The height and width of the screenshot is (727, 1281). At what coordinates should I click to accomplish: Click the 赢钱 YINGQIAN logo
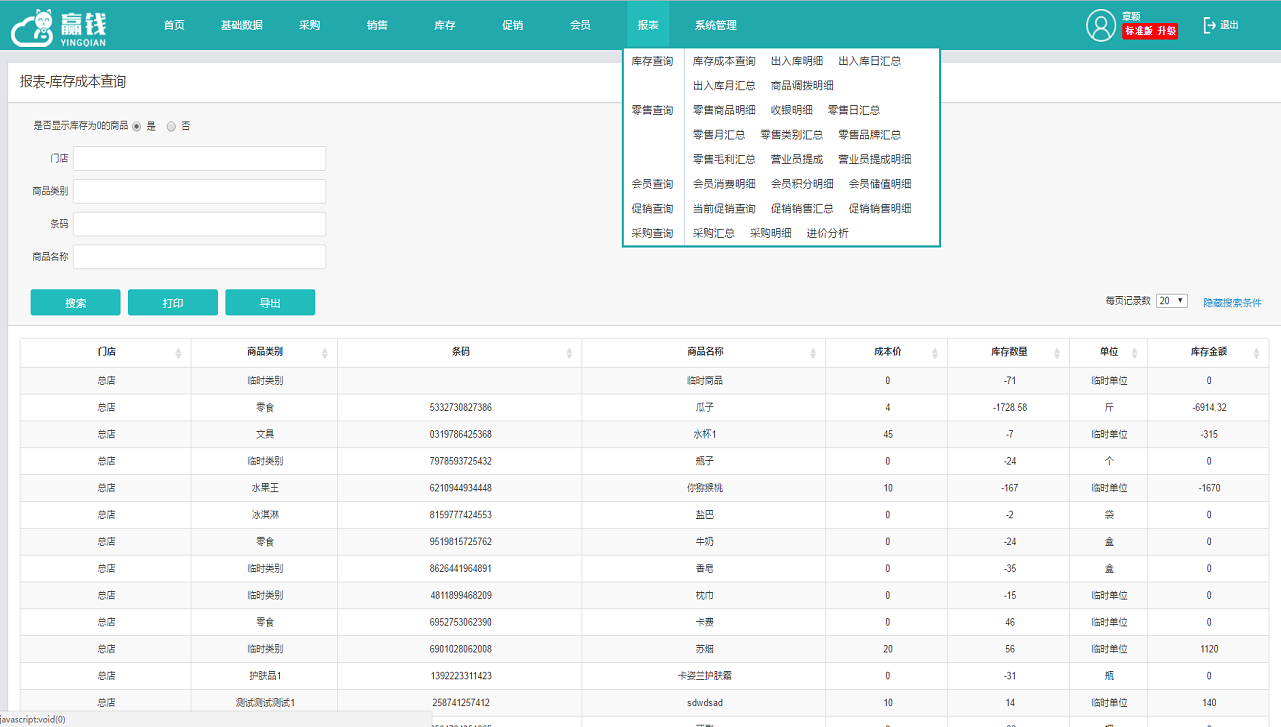pyautogui.click(x=58, y=26)
